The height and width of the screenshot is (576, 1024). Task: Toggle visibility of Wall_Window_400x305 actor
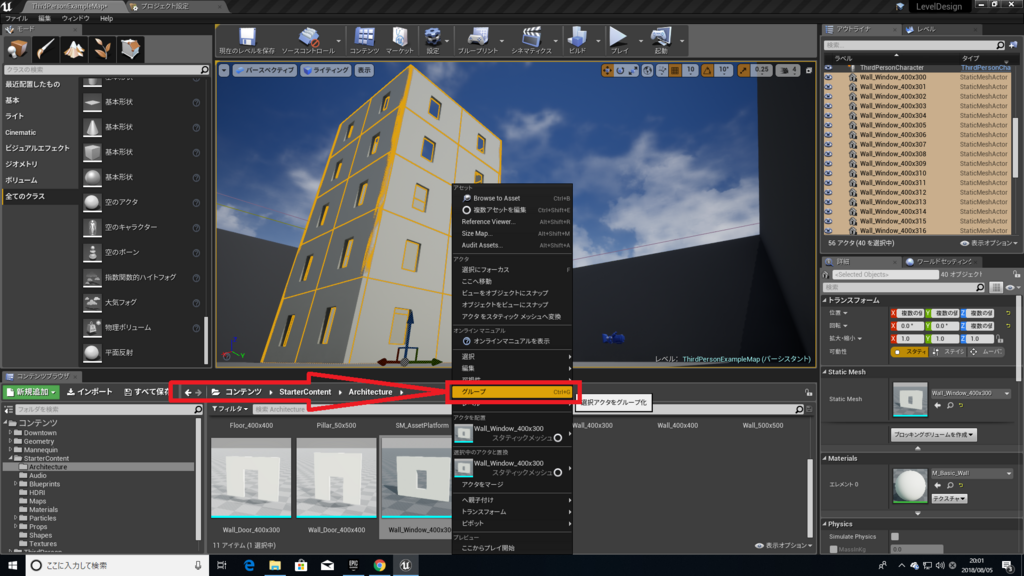click(829, 125)
